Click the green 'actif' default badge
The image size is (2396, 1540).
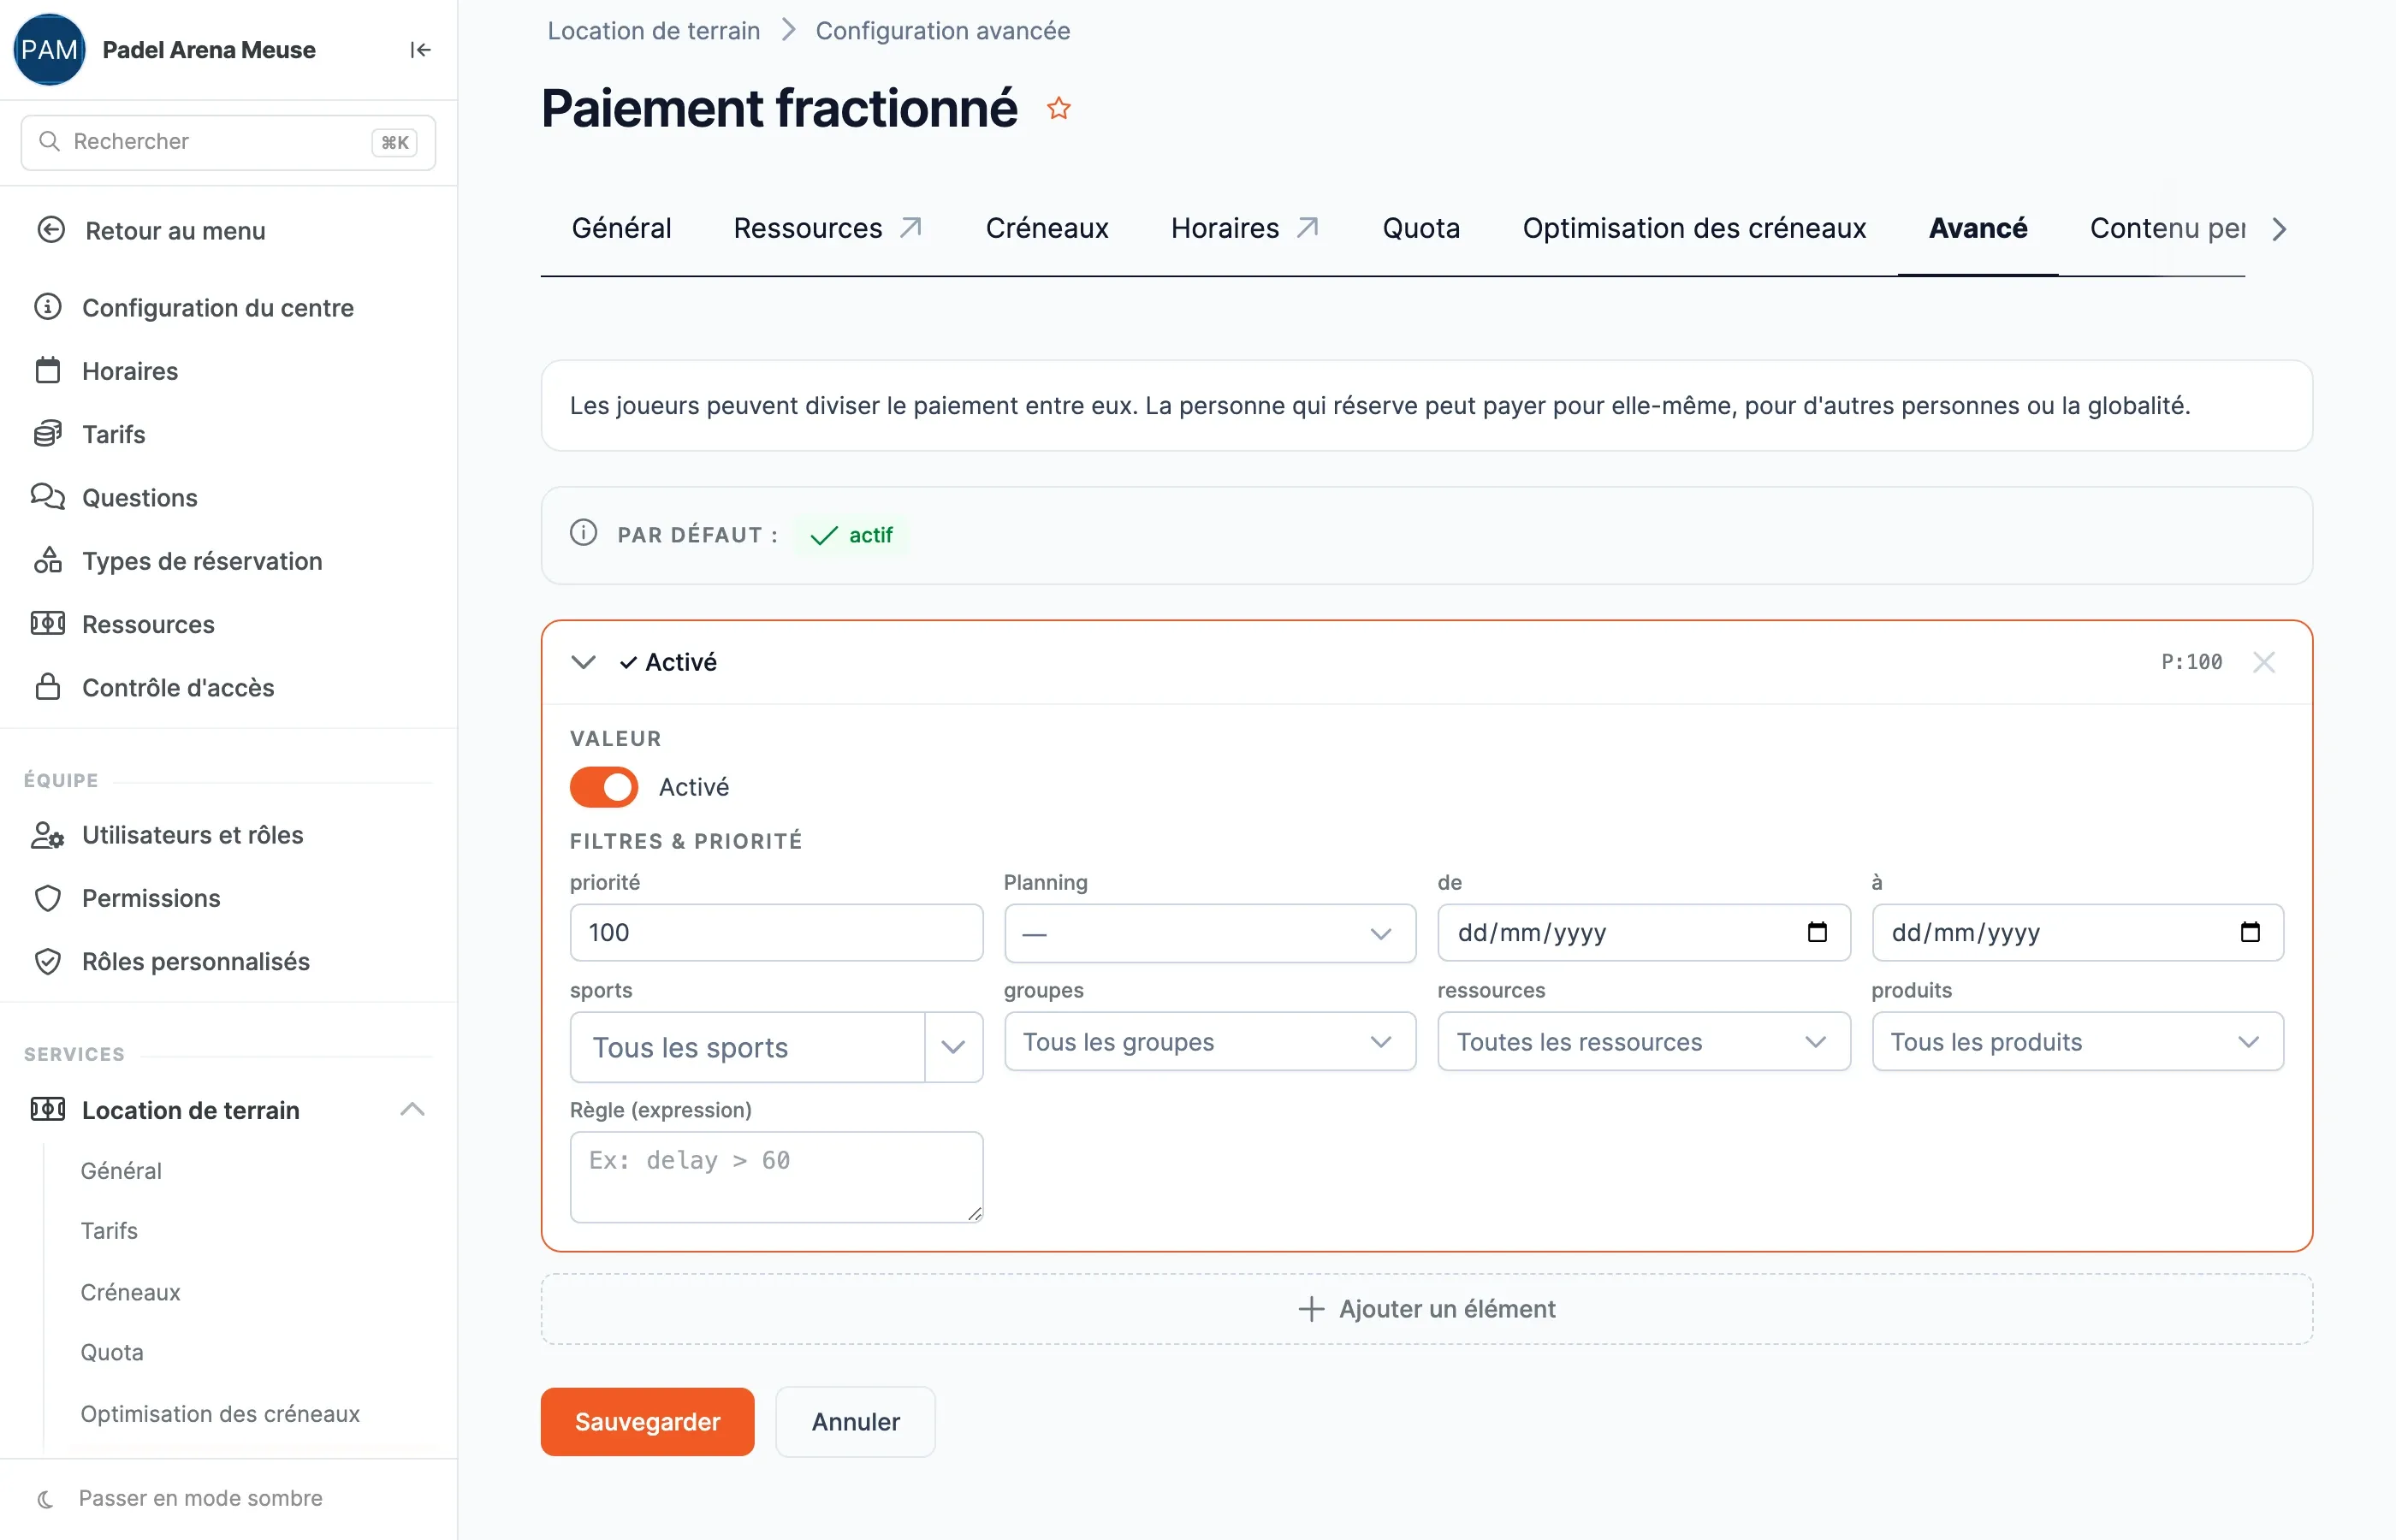852,535
